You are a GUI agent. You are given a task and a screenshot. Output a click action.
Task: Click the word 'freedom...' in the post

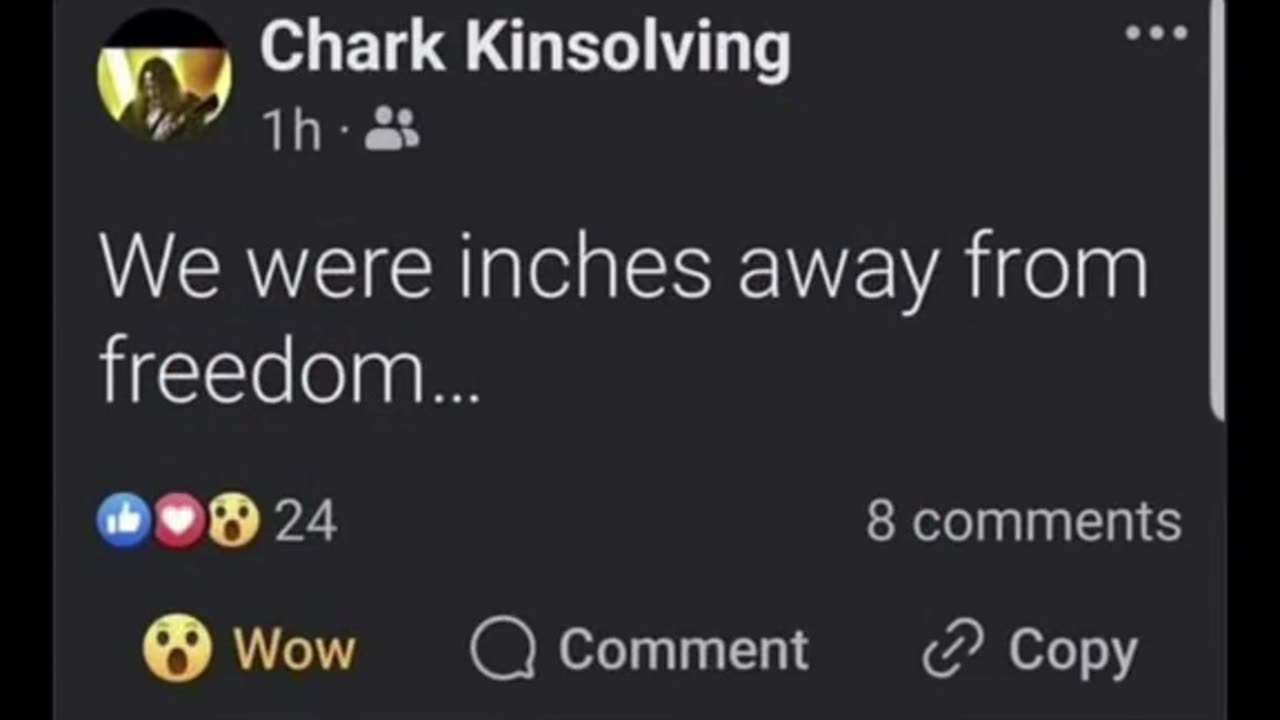click(x=290, y=372)
